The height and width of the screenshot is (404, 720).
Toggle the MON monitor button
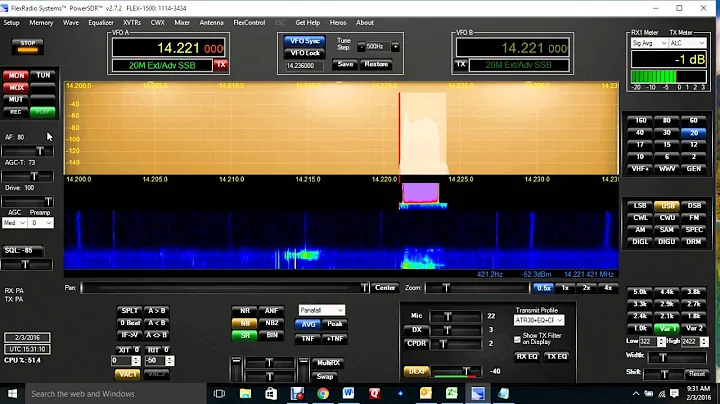coord(16,75)
